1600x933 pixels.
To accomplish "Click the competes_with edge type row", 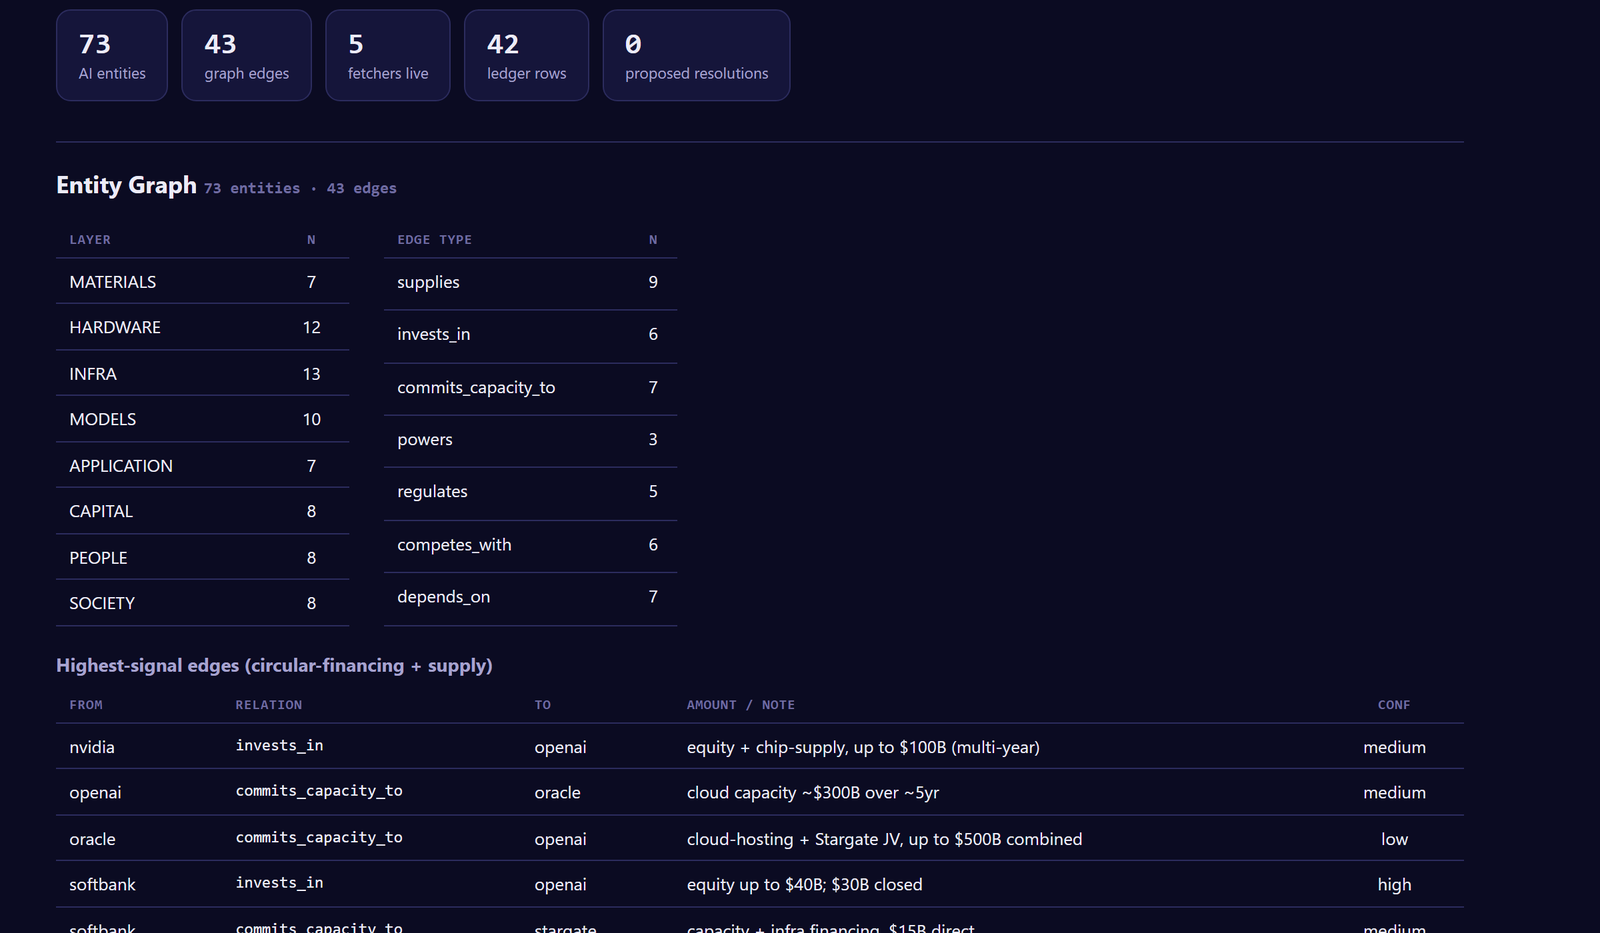I will [530, 545].
